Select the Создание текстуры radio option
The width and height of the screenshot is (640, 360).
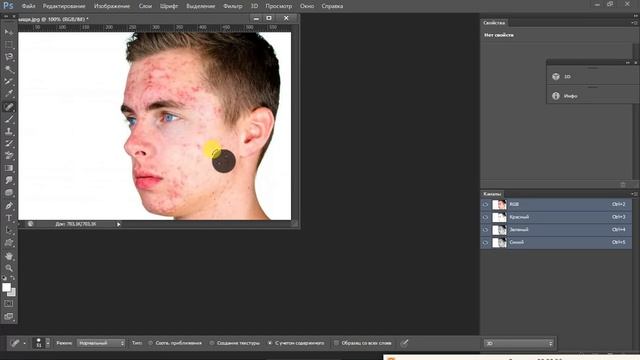[x=212, y=343]
